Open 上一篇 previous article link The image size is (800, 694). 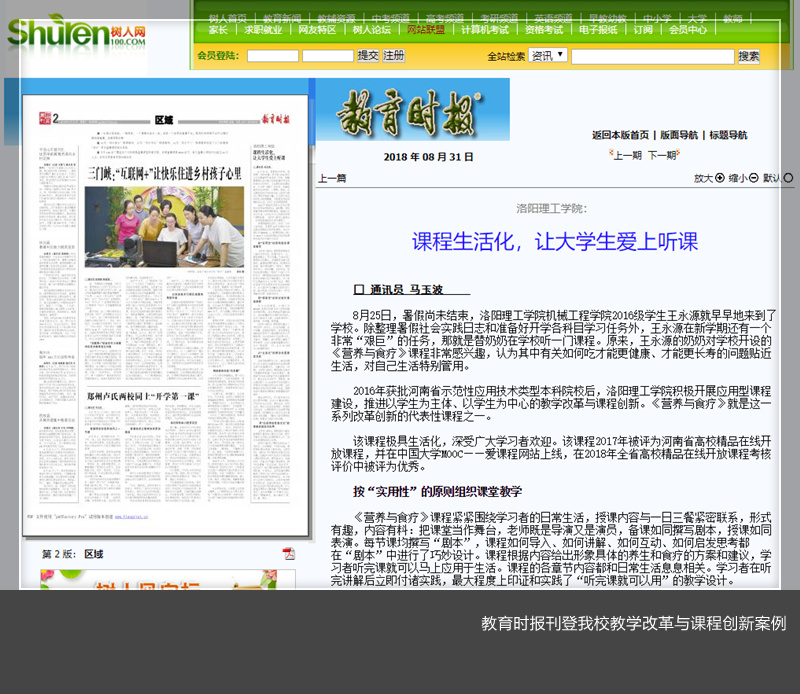[x=332, y=178]
